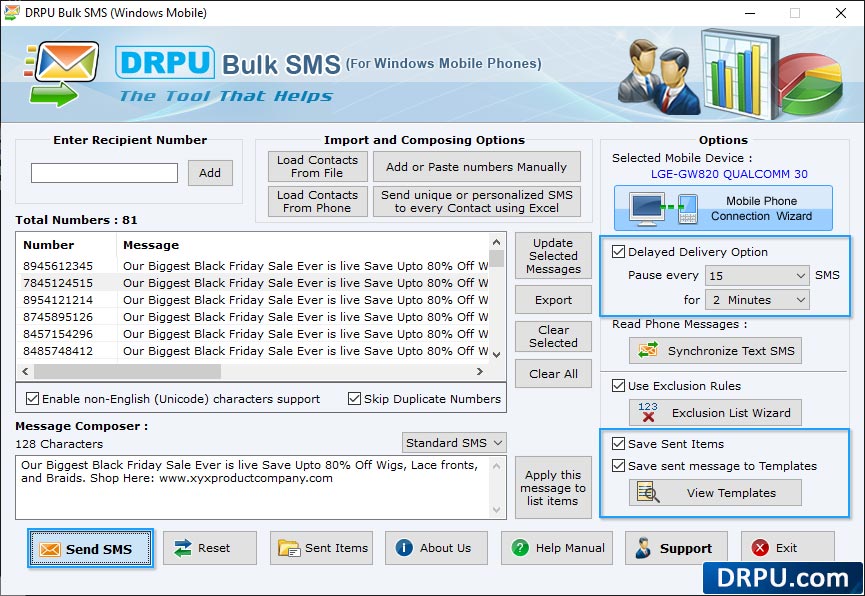Click the DRPU envelope logo in the header

[61, 73]
